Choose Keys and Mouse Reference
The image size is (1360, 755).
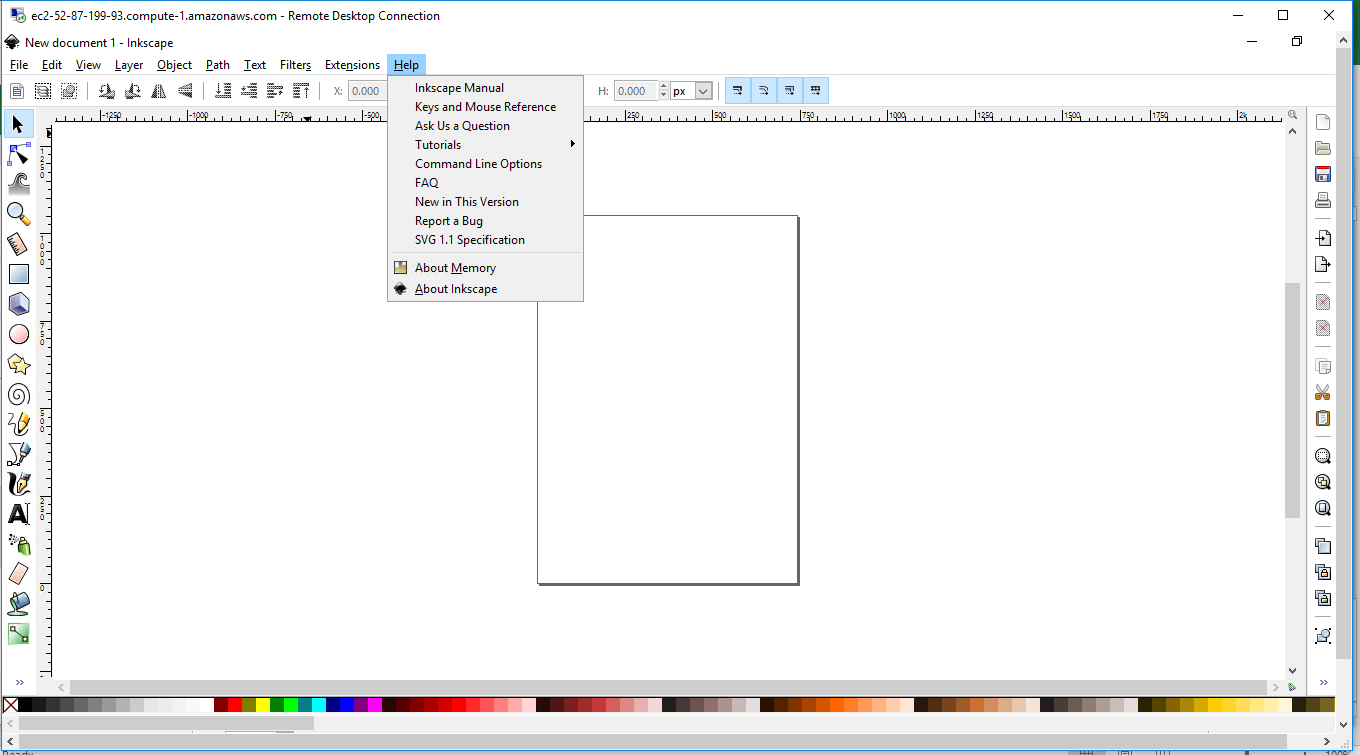(485, 107)
